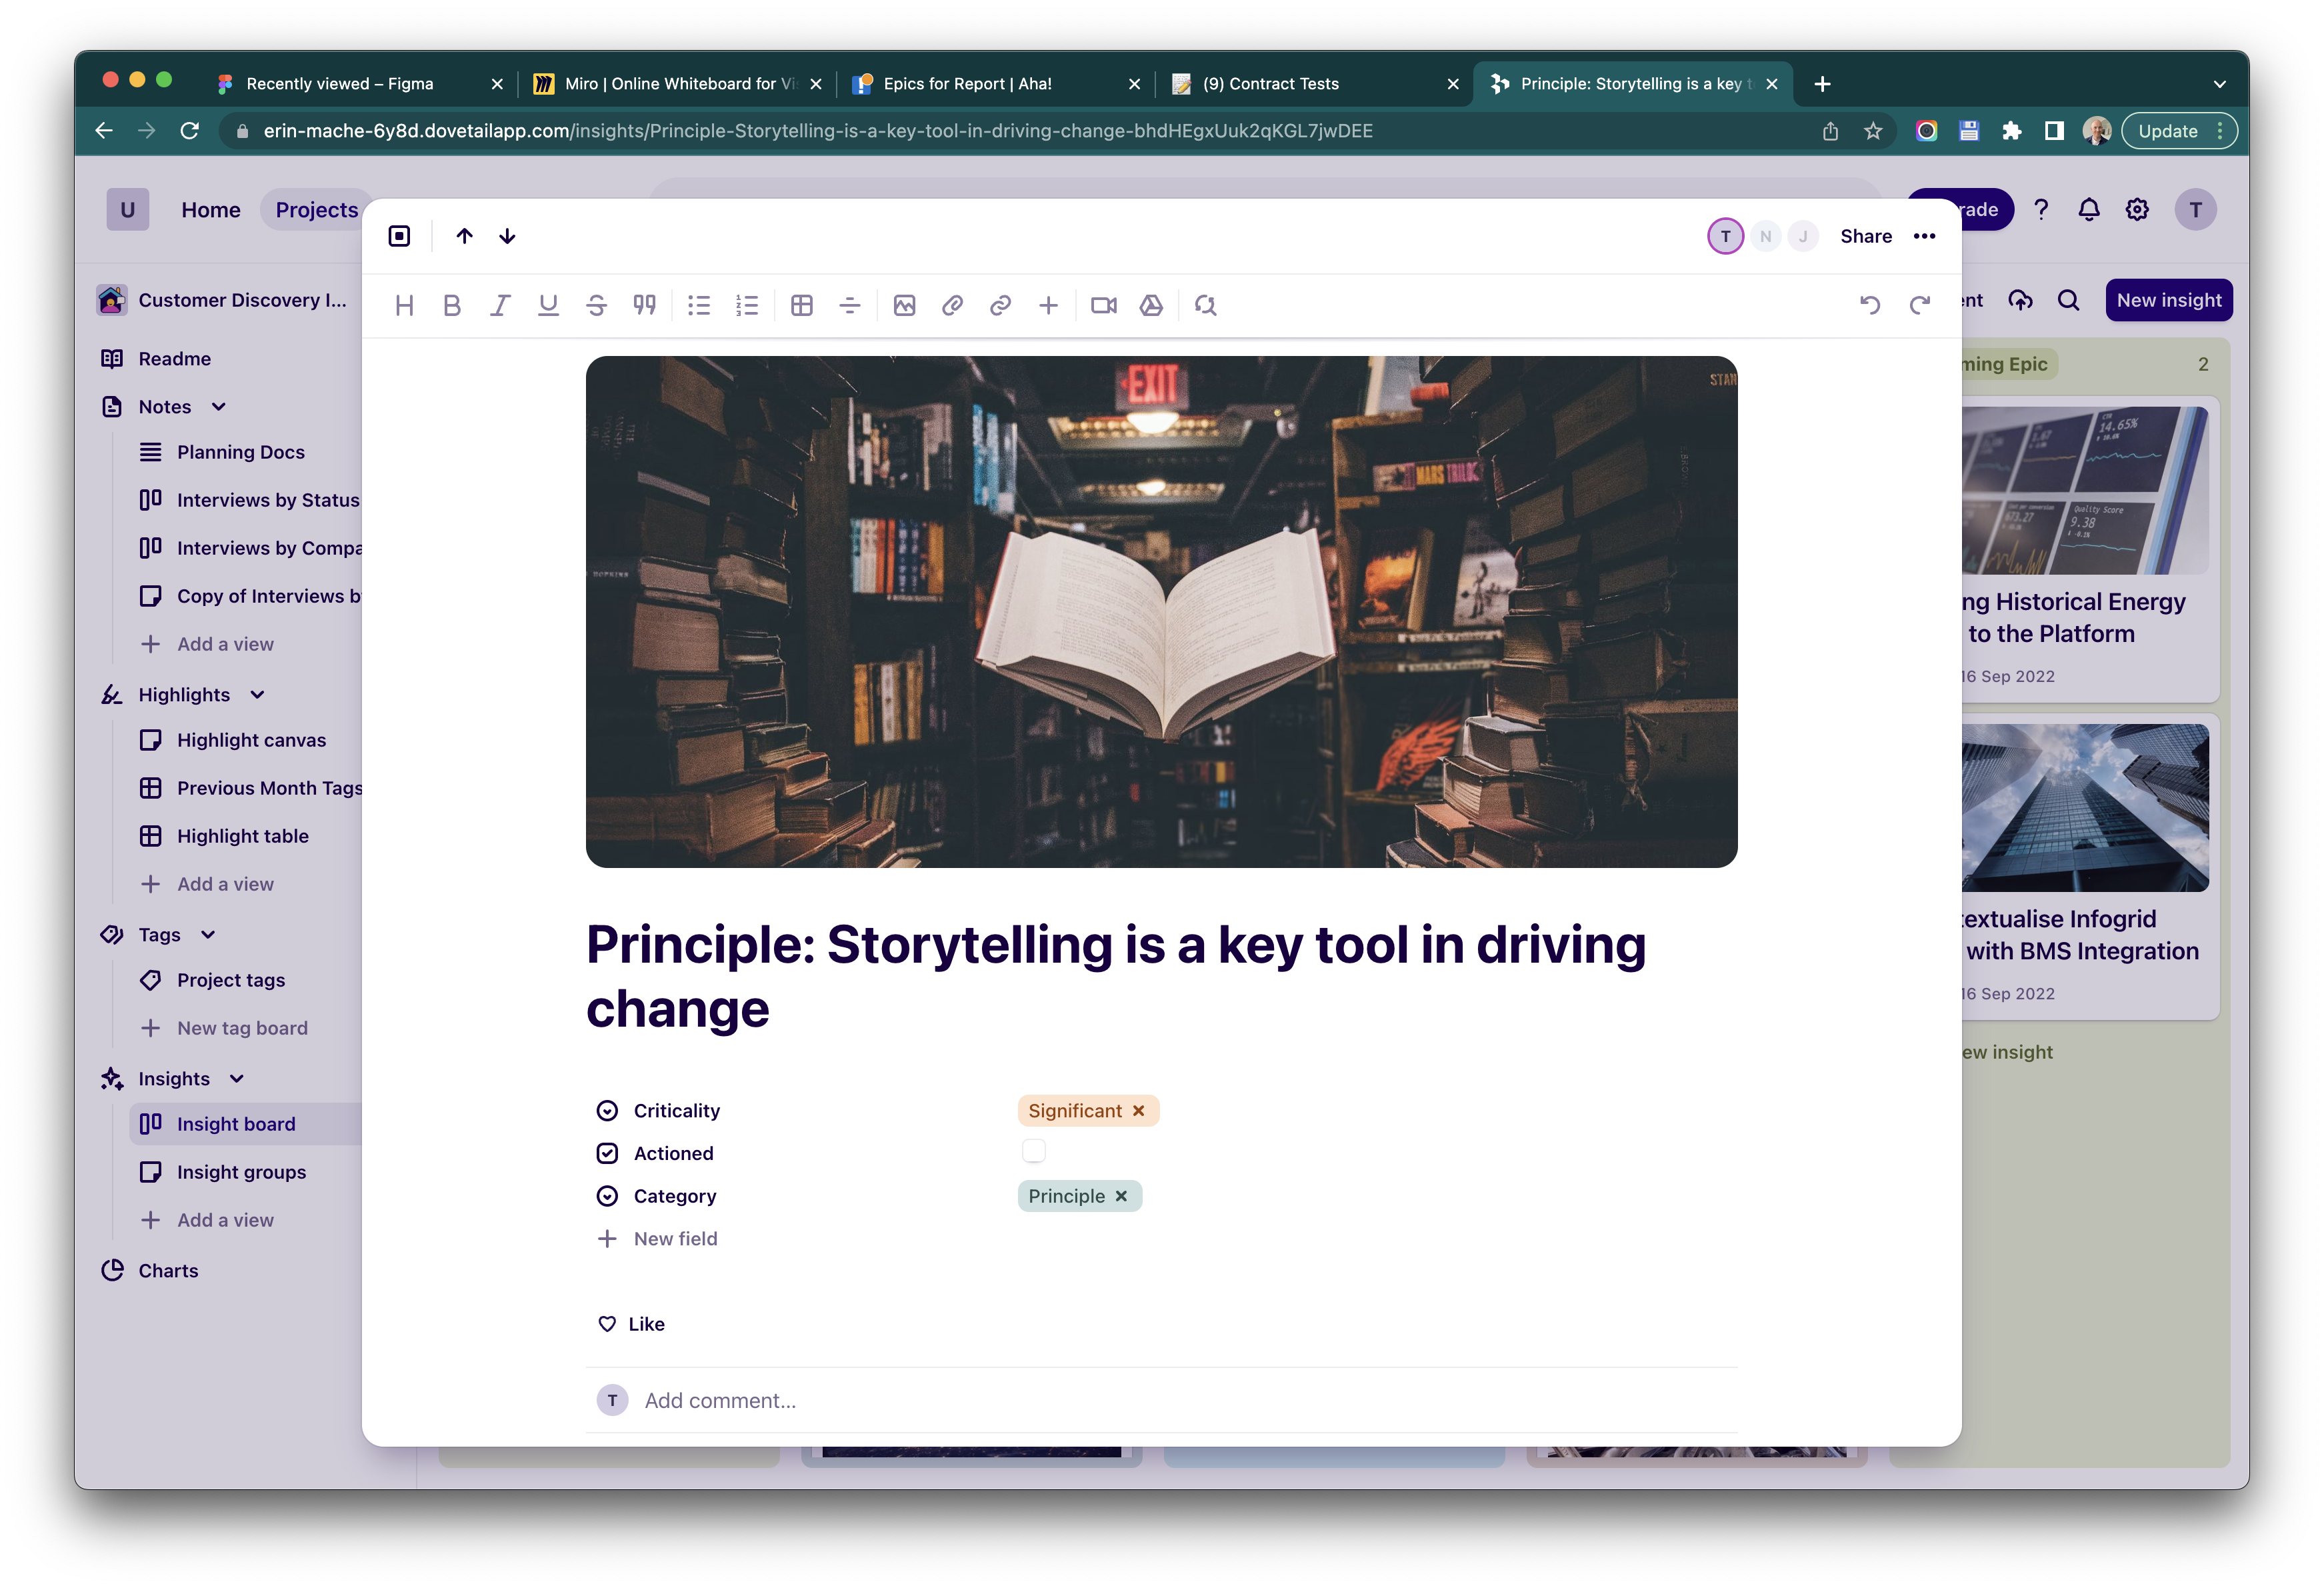Viewport: 2324px width, 1588px height.
Task: Add a video recording with camera icon
Action: (1104, 306)
